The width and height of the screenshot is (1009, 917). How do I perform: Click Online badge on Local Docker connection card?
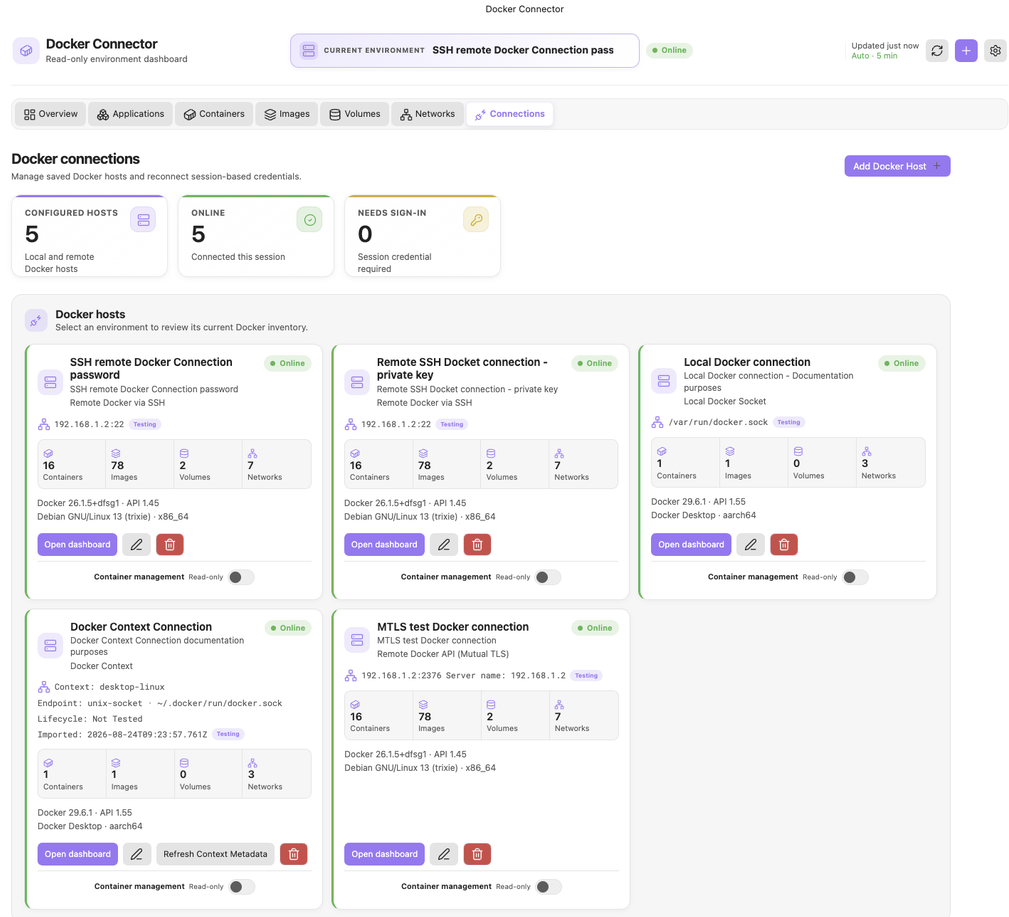(902, 363)
